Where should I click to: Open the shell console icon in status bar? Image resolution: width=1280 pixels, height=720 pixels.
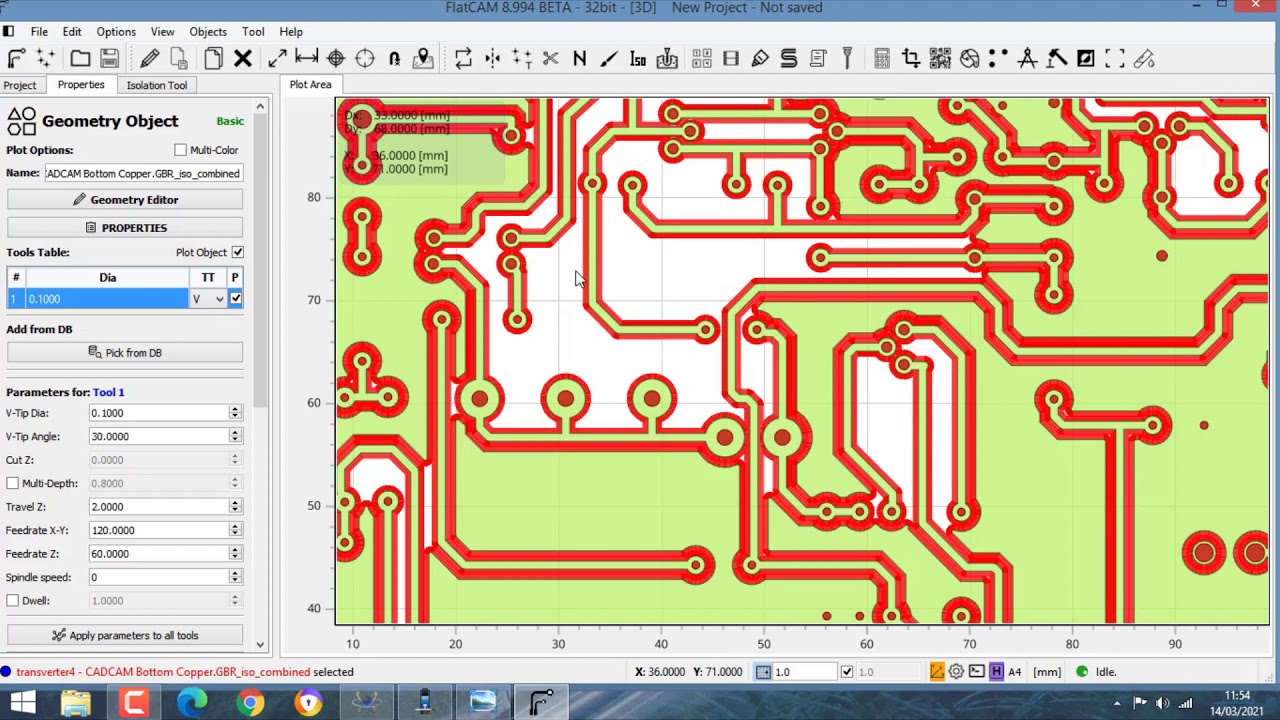[x=976, y=672]
